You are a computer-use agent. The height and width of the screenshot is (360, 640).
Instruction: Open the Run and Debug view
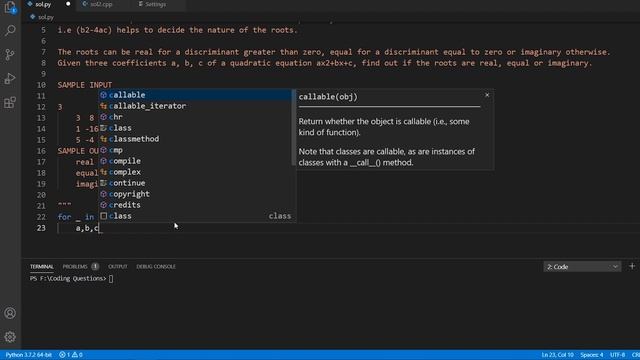[x=10, y=78]
